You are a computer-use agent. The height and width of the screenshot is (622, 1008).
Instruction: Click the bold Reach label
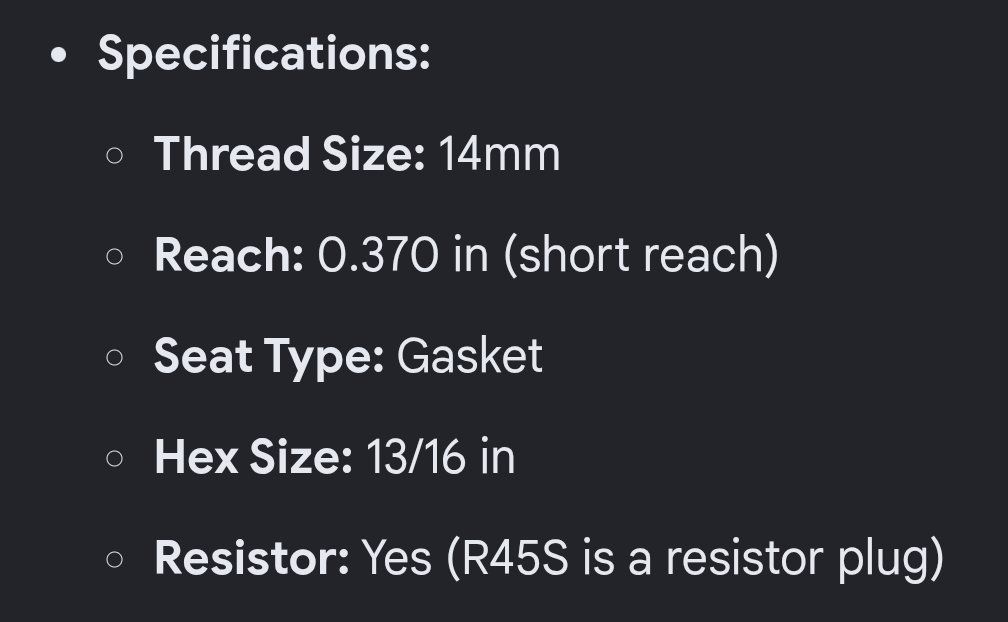tap(229, 255)
